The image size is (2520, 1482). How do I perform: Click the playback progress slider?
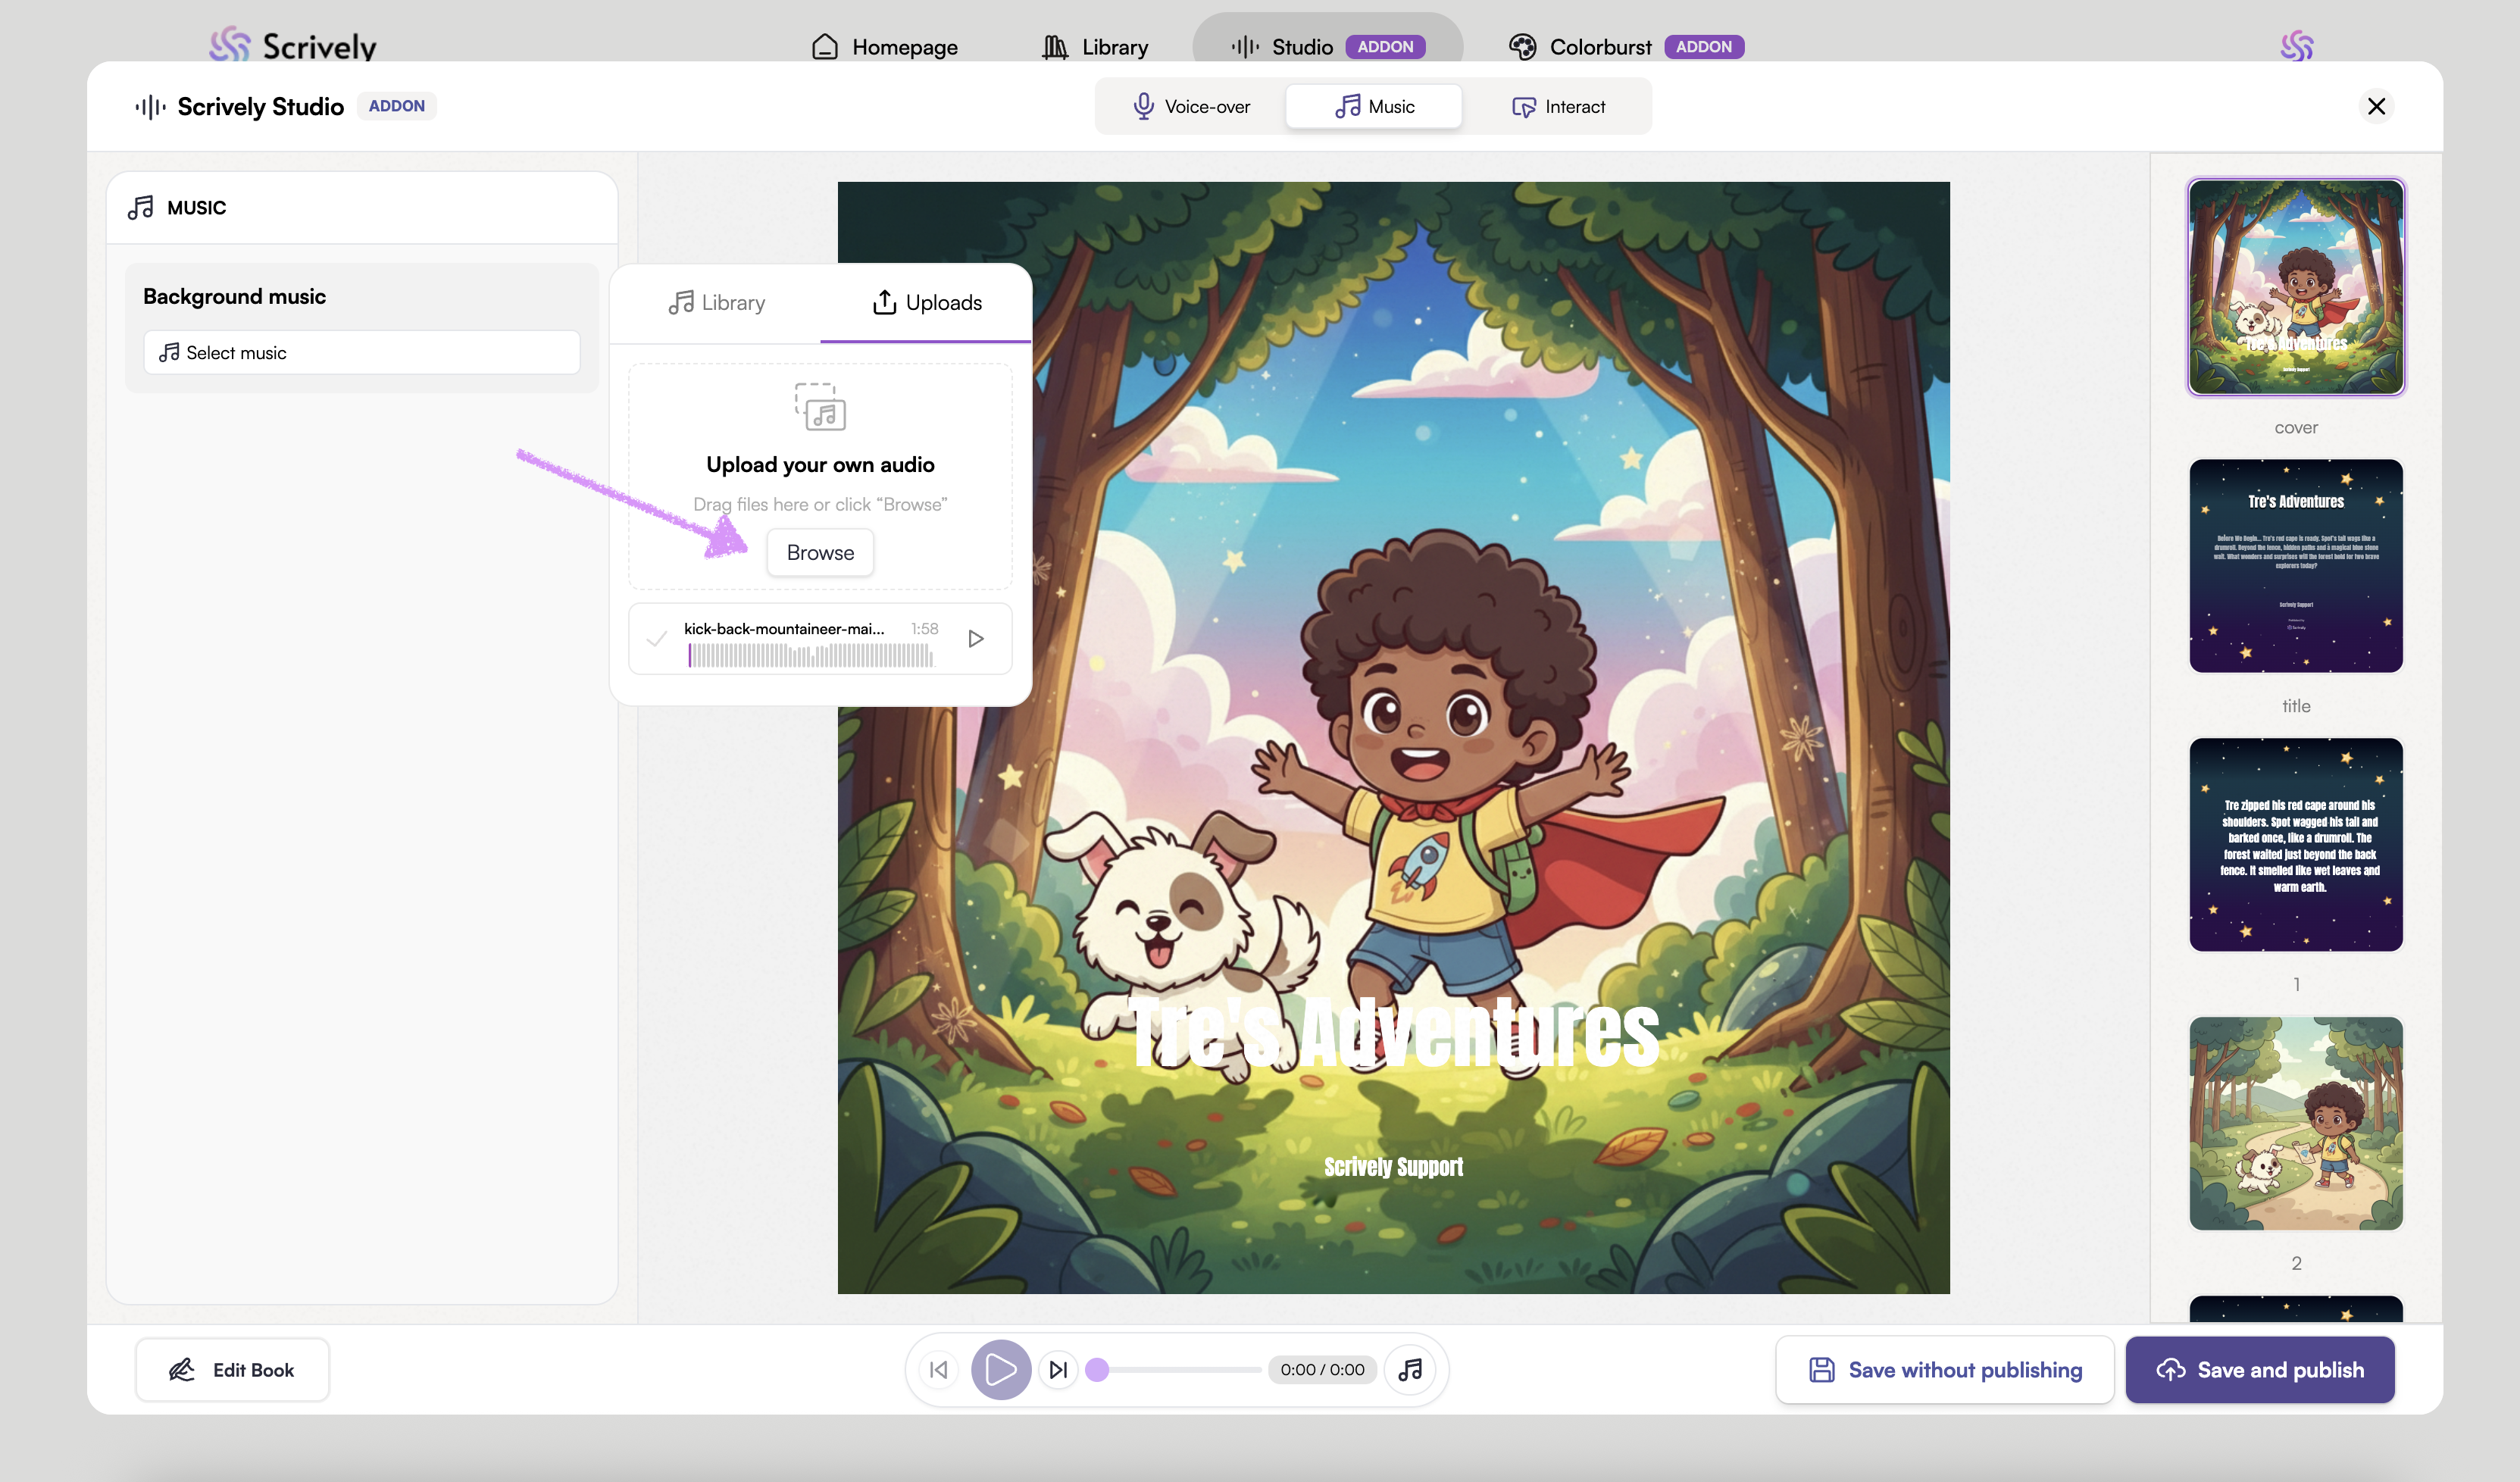(x=1180, y=1369)
